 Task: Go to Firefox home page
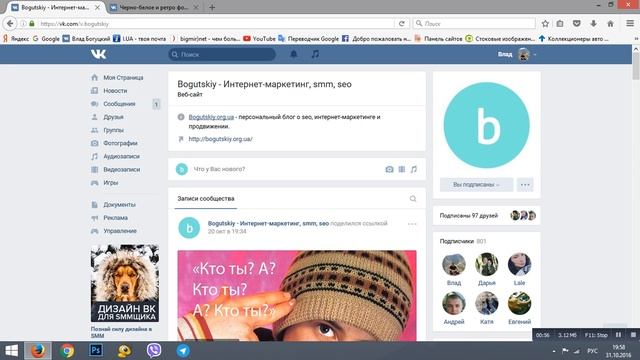click(x=610, y=24)
